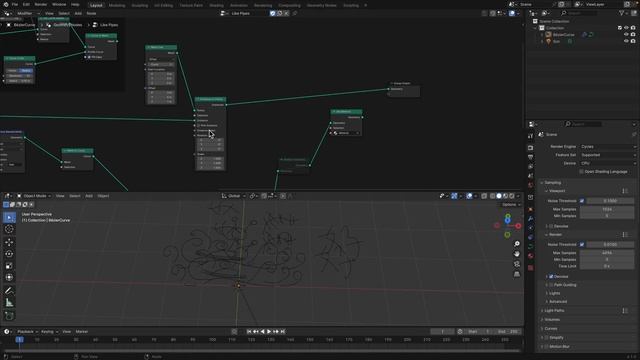The image size is (640, 360).
Task: Select the Transform tool
Action: click(x=9, y=278)
